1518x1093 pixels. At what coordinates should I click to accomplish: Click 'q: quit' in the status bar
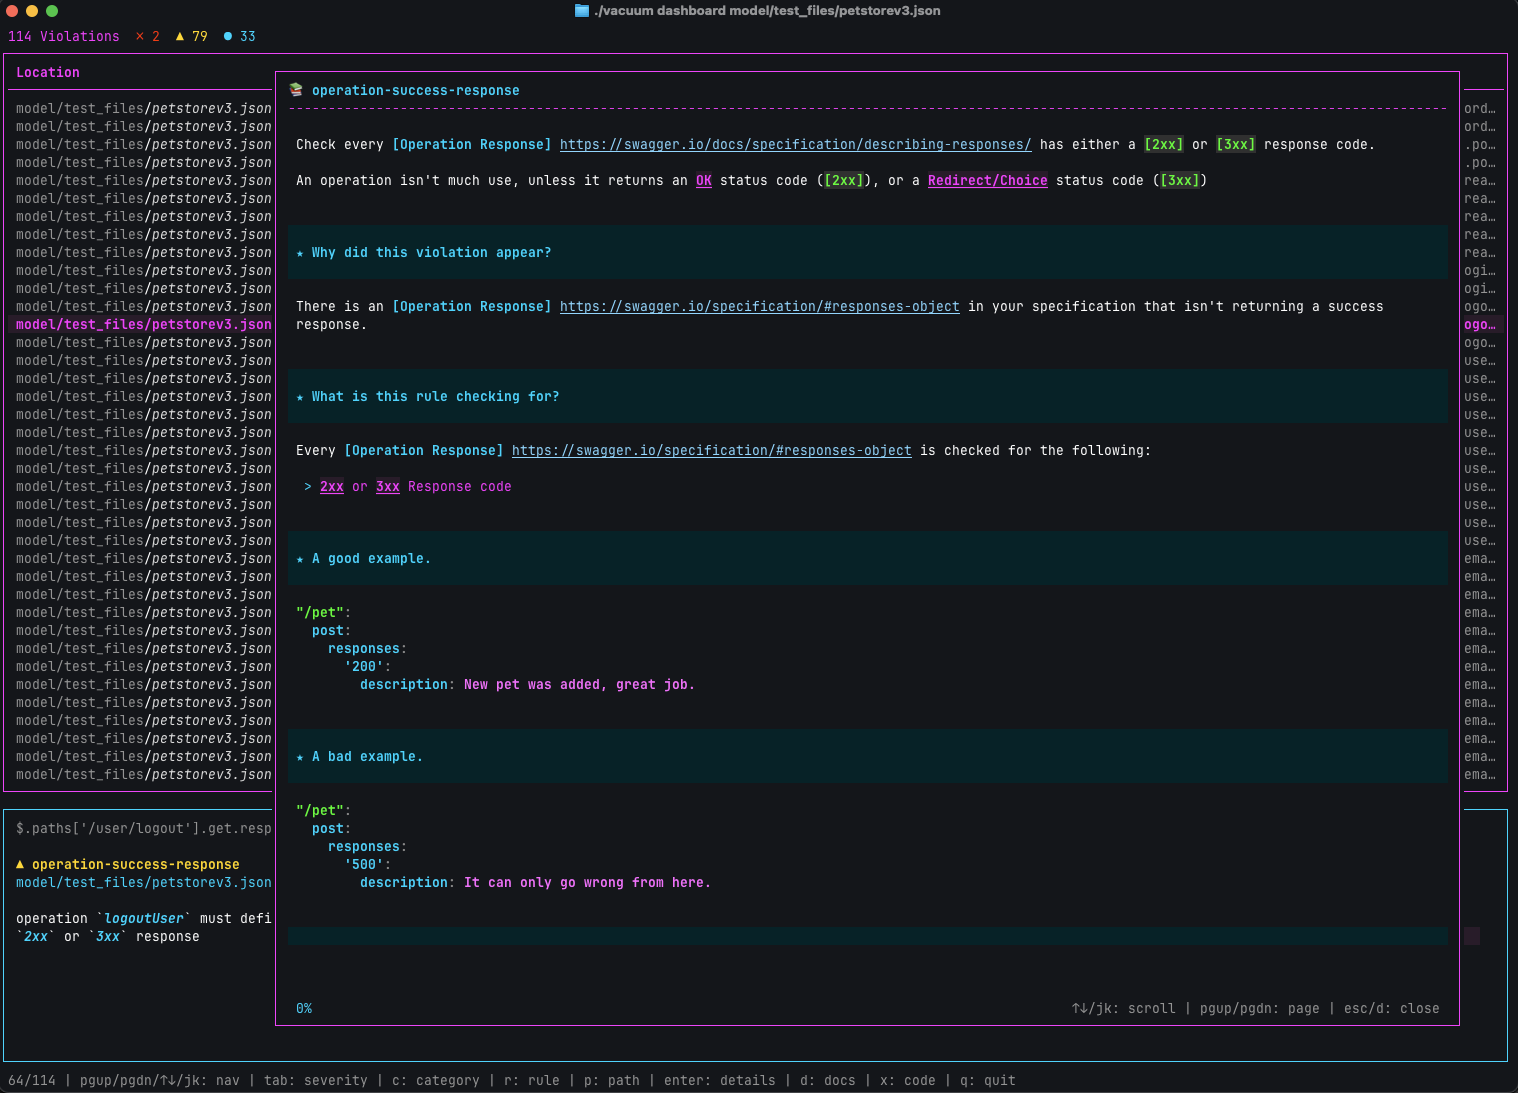(988, 1080)
